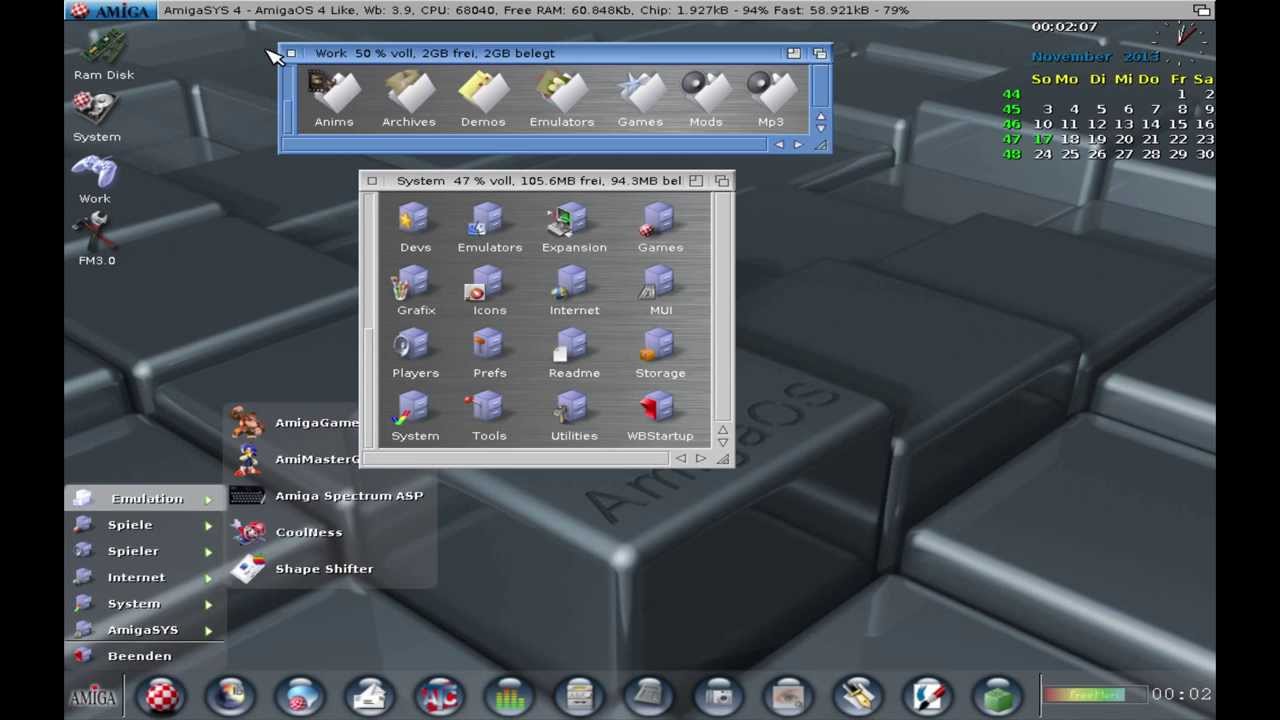Expand the Spieler submenu
The image size is (1280, 720).
point(147,551)
